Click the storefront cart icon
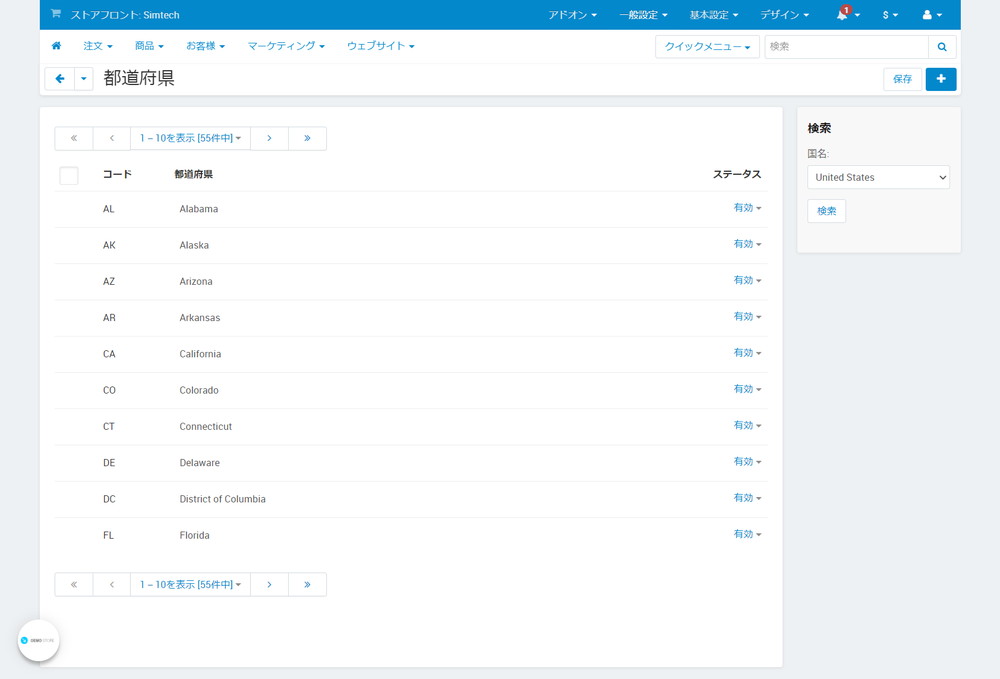This screenshot has height=679, width=1000. 56,13
